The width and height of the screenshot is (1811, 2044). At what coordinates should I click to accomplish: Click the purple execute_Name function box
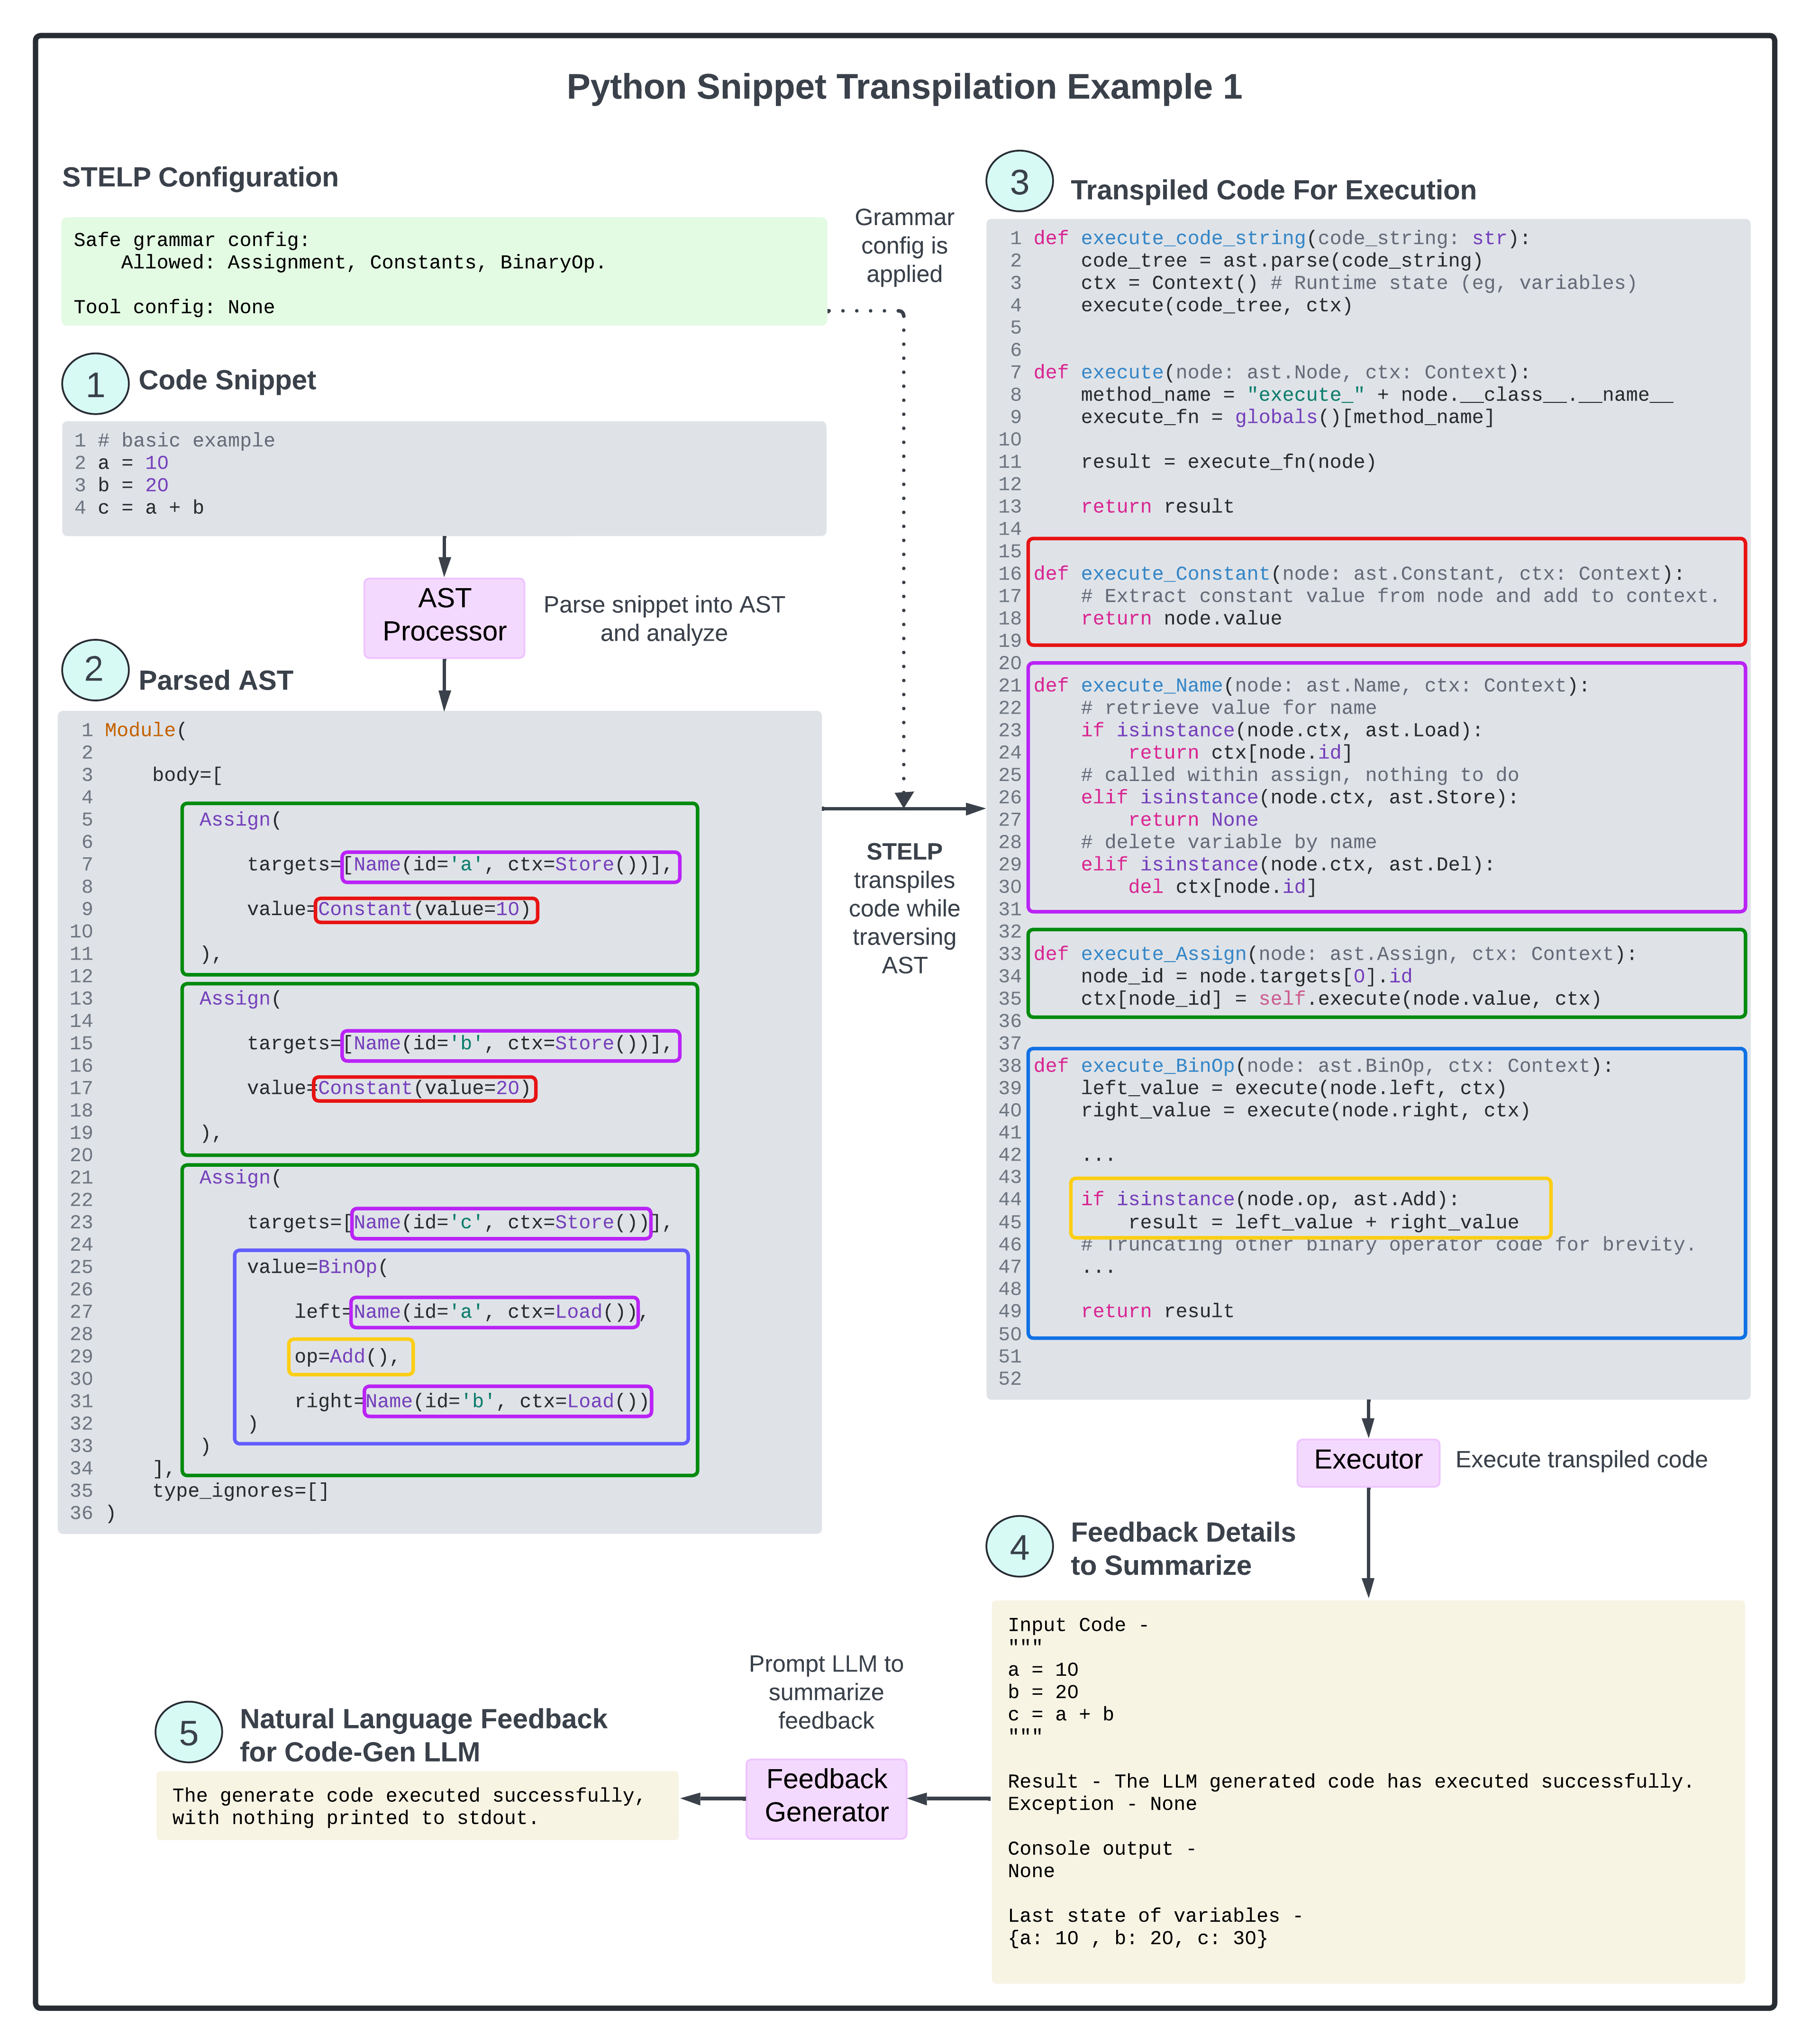pyautogui.click(x=1386, y=787)
